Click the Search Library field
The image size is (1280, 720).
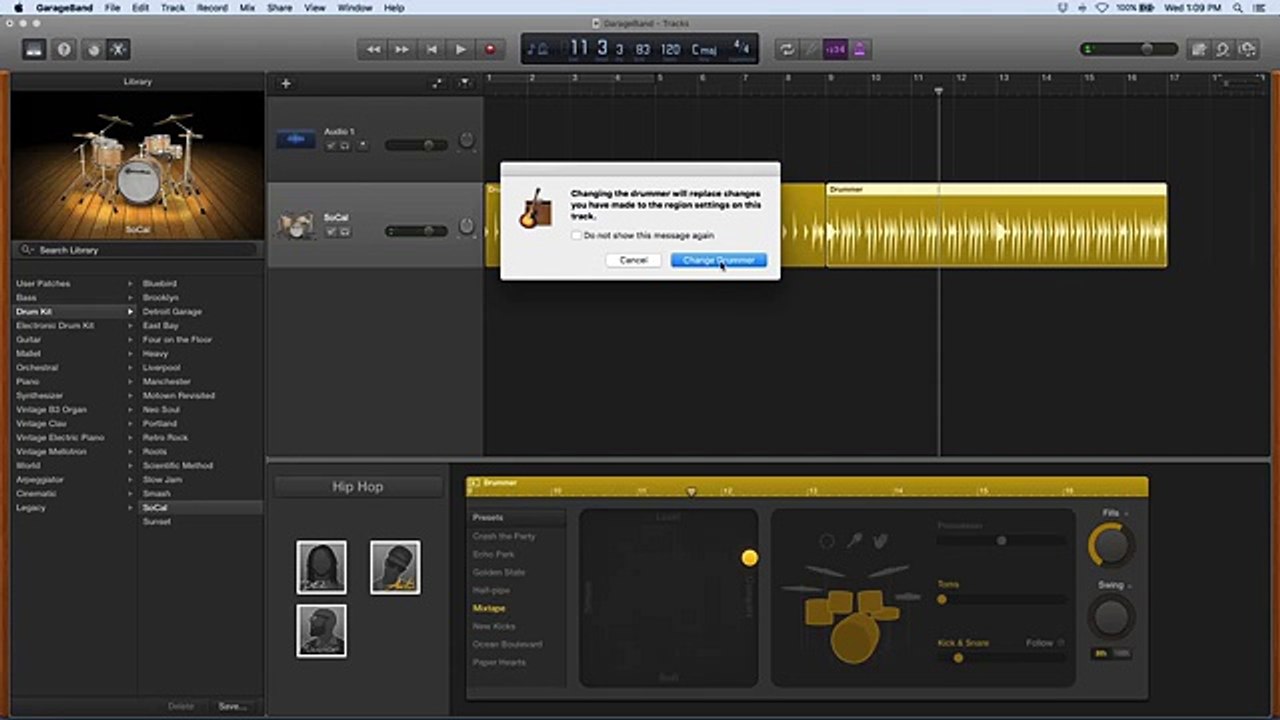(x=138, y=250)
